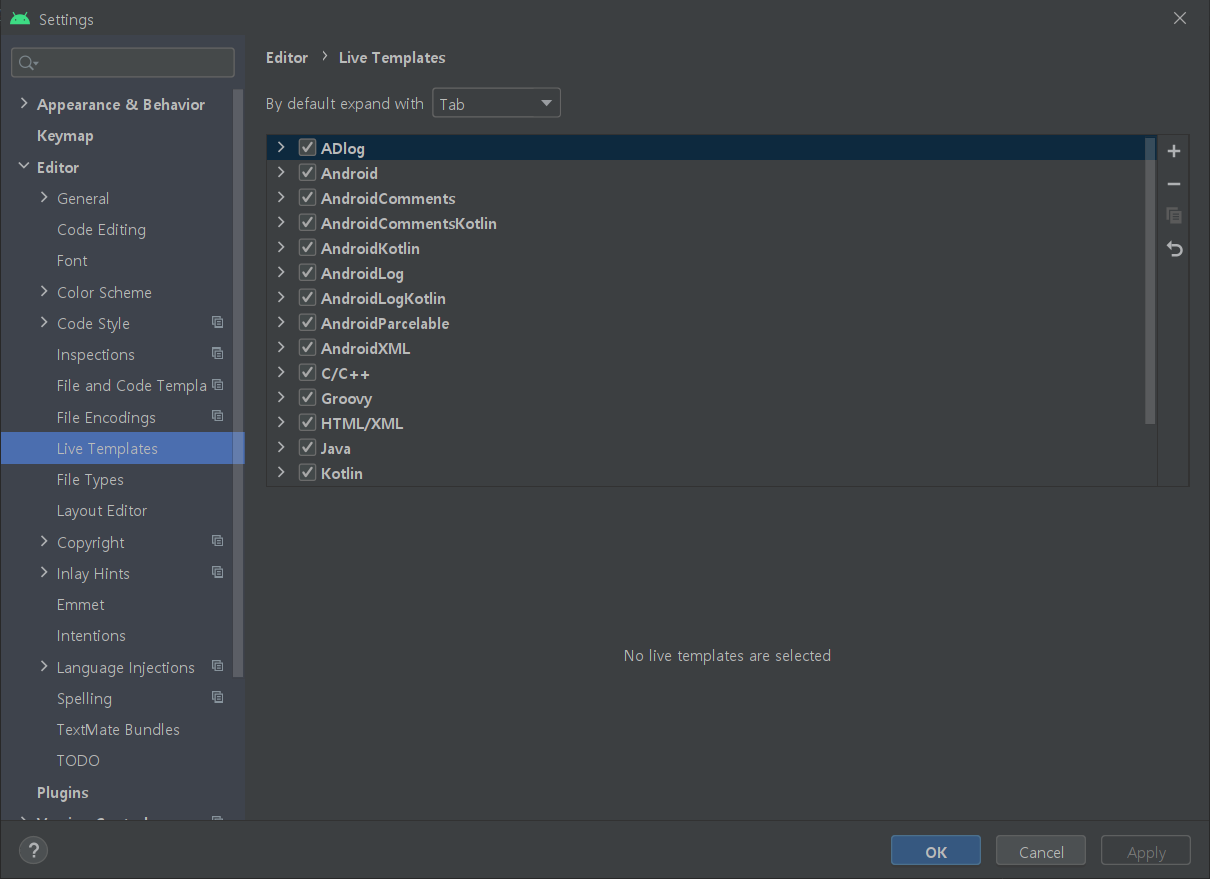Click project-level icon beside File and Code Templates

coord(217,384)
